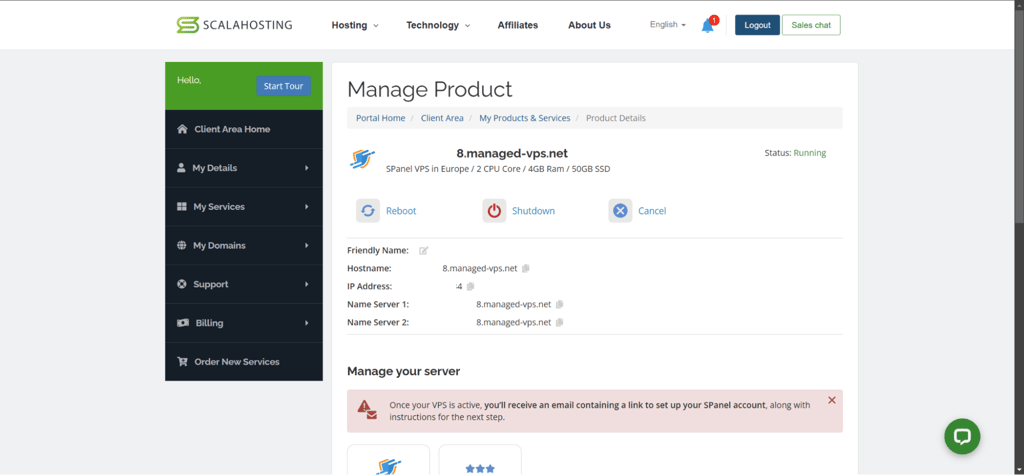Click the My Domains globe icon

[182, 246]
